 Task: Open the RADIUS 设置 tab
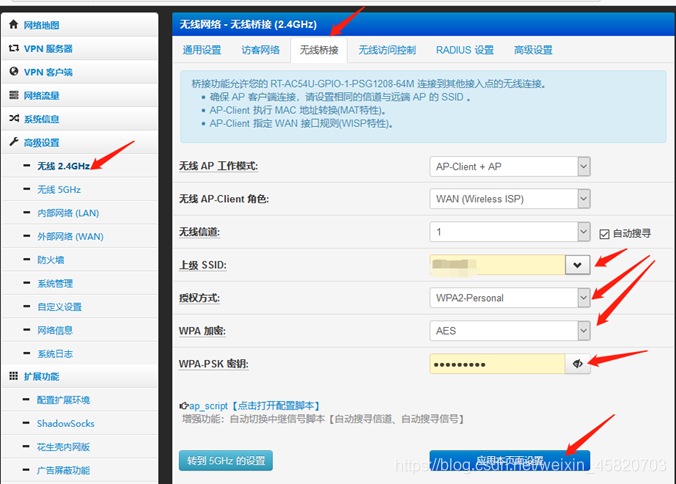tap(465, 50)
